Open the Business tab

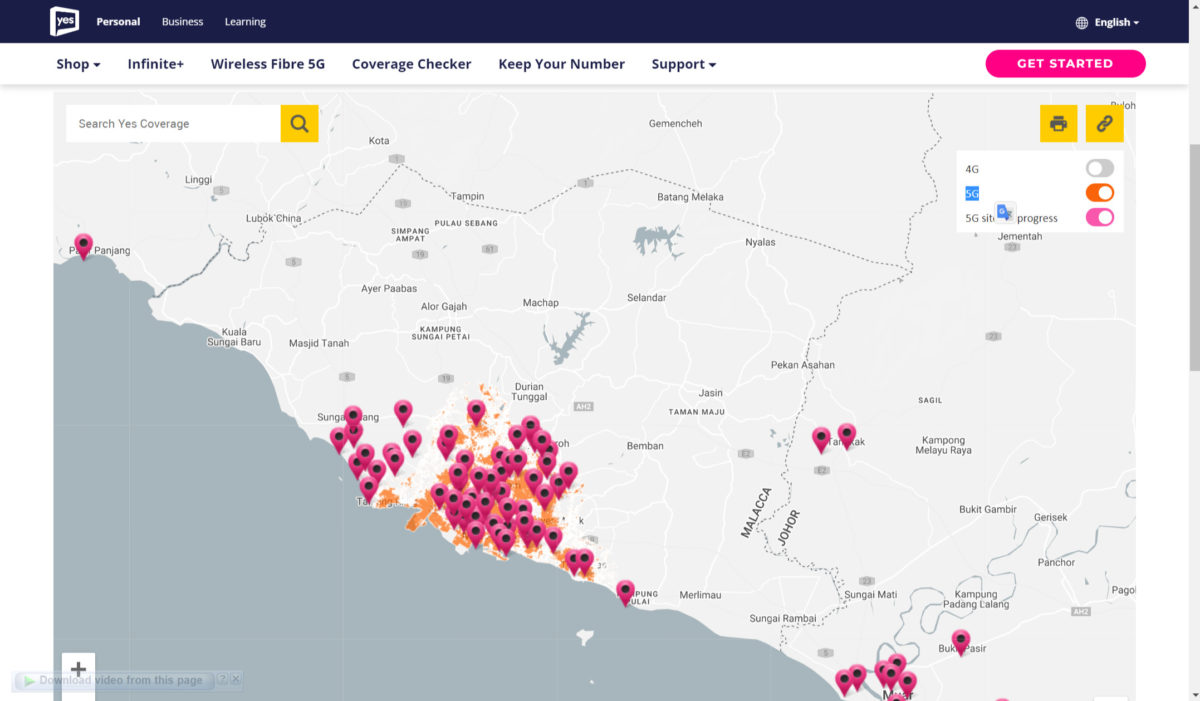coord(182,22)
